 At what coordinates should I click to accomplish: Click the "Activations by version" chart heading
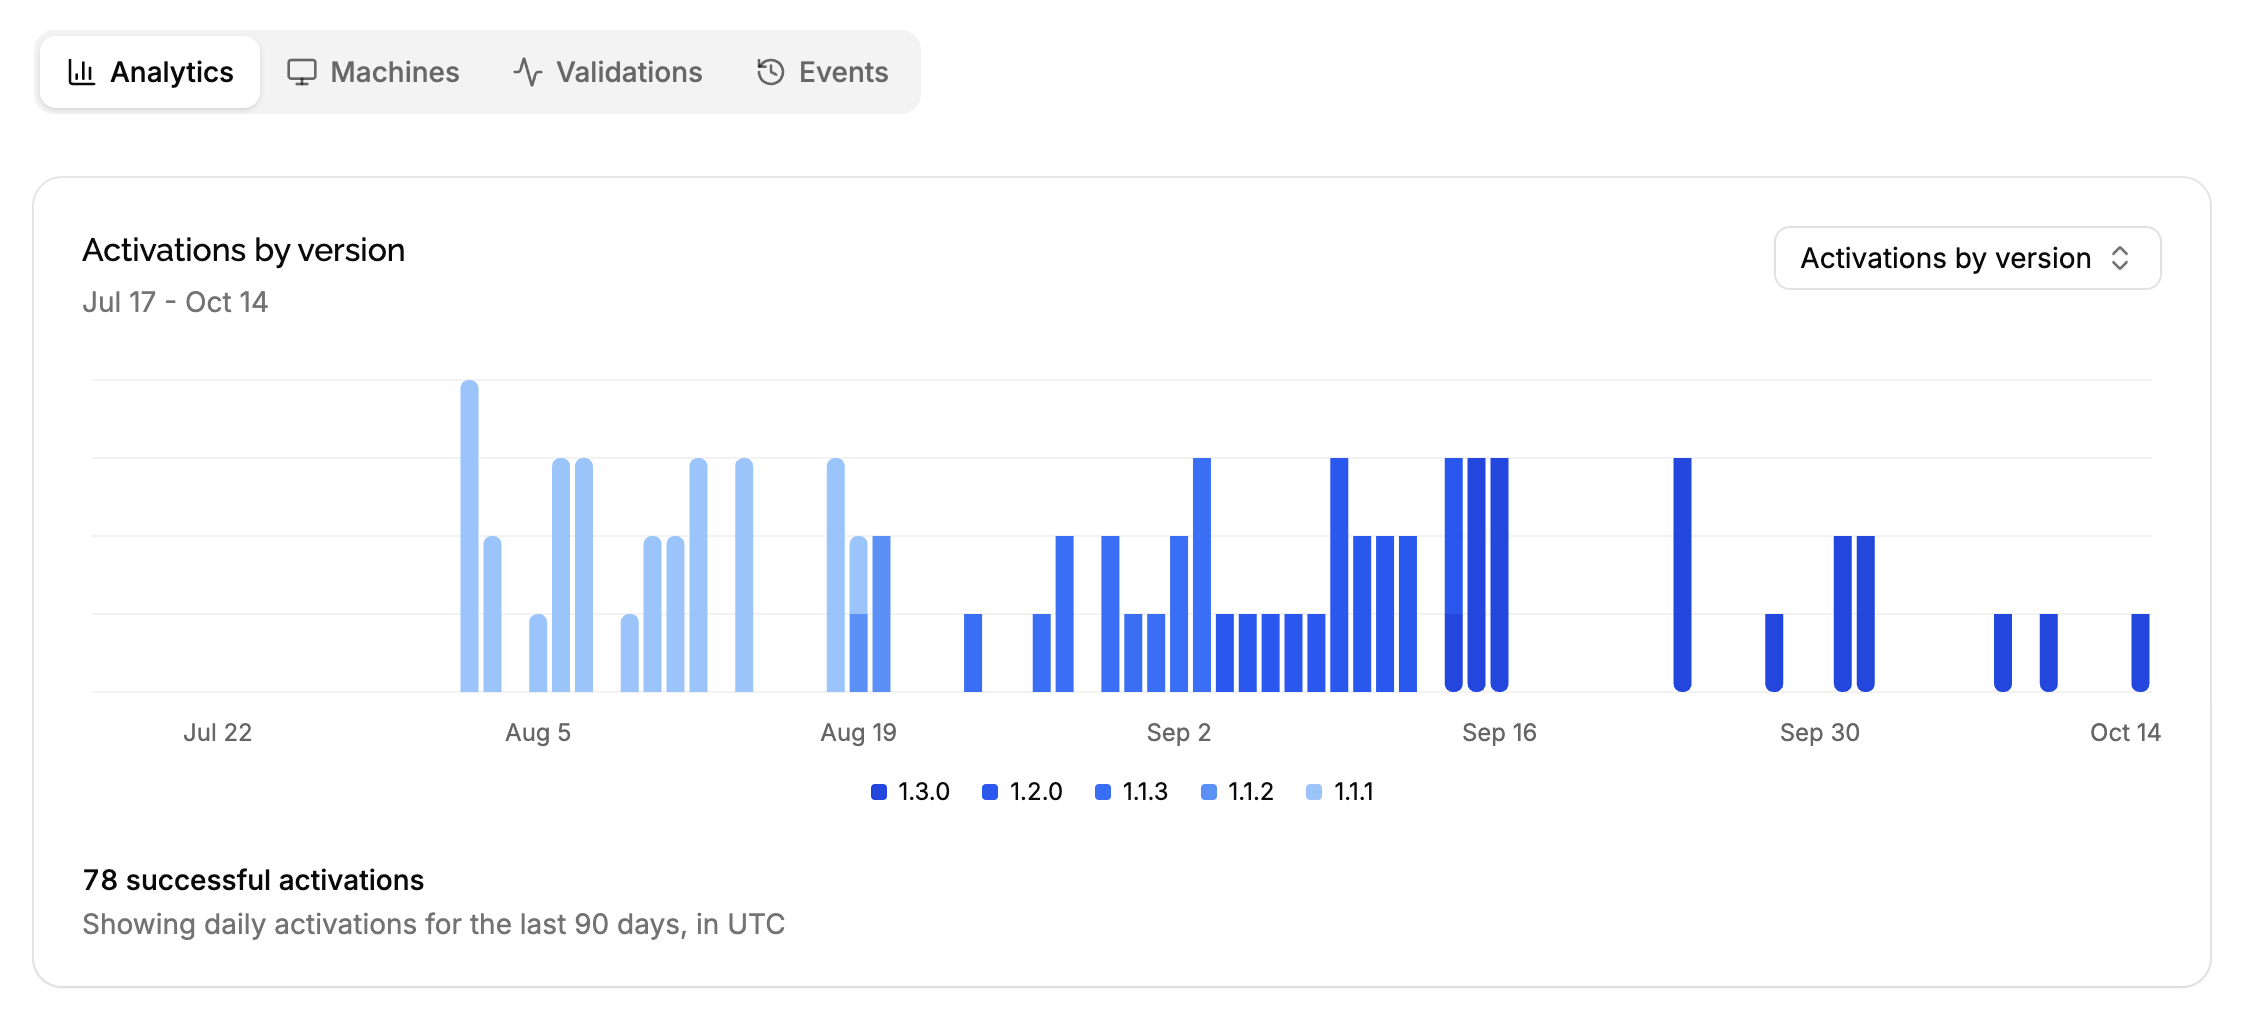[243, 250]
